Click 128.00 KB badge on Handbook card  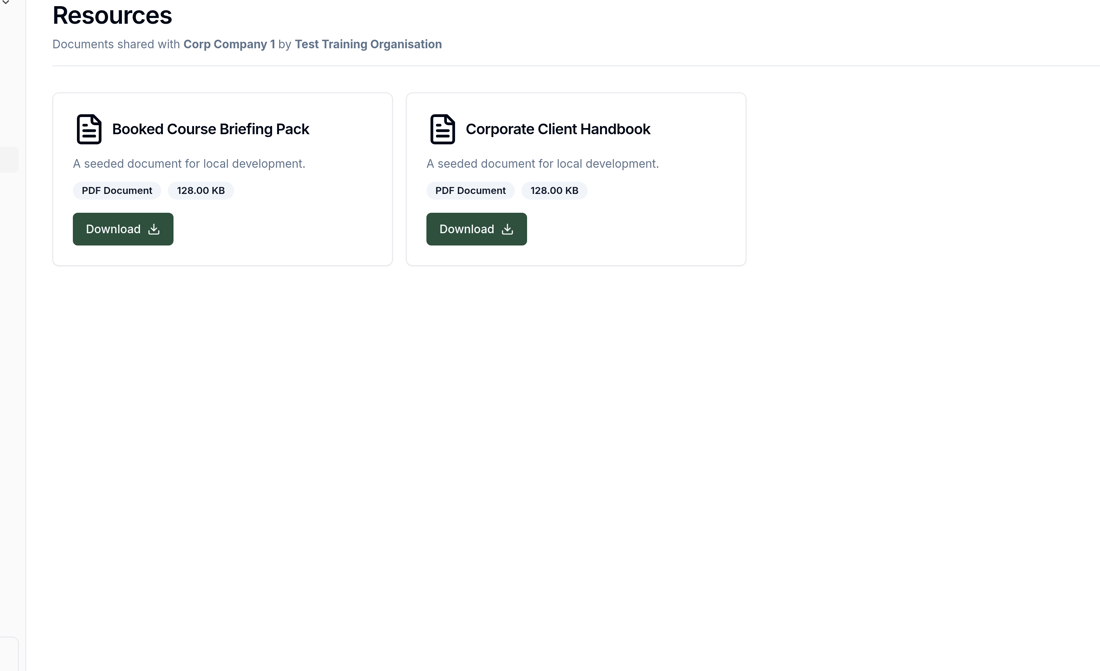[554, 190]
